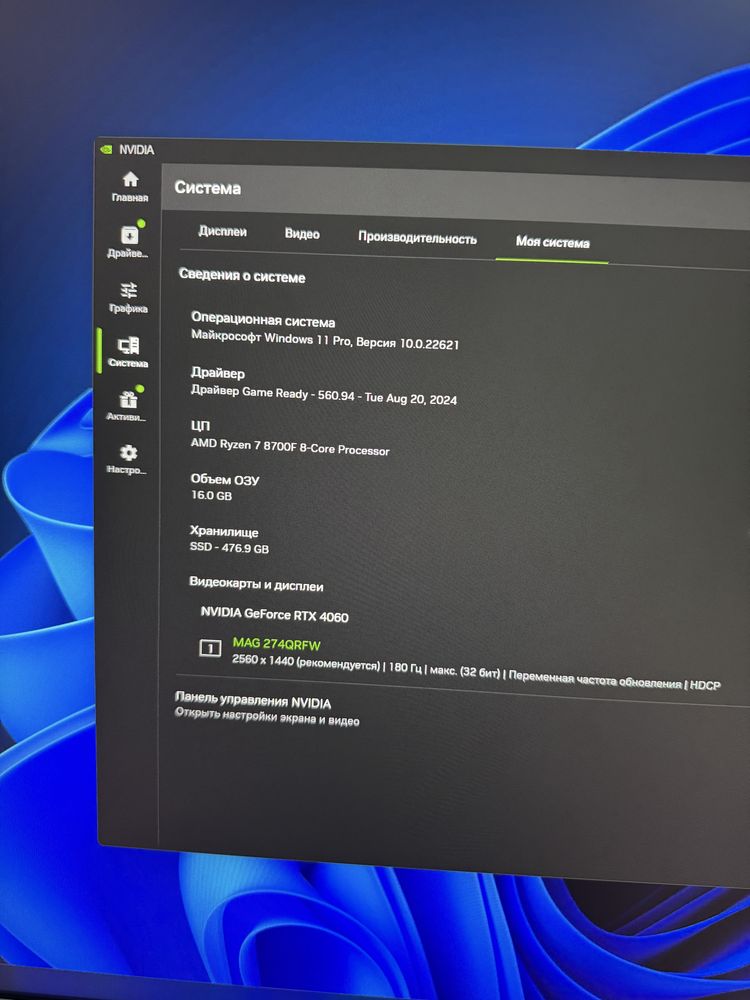Click the Система page title
The image size is (750, 1000).
pyautogui.click(x=207, y=188)
